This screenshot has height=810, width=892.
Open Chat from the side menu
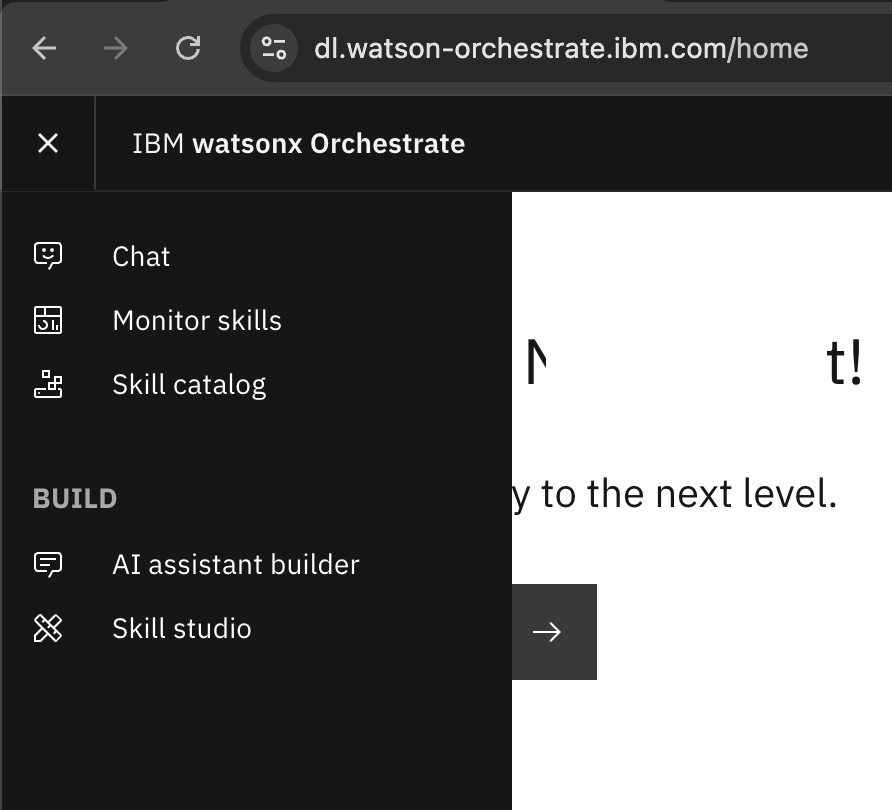[x=141, y=257]
